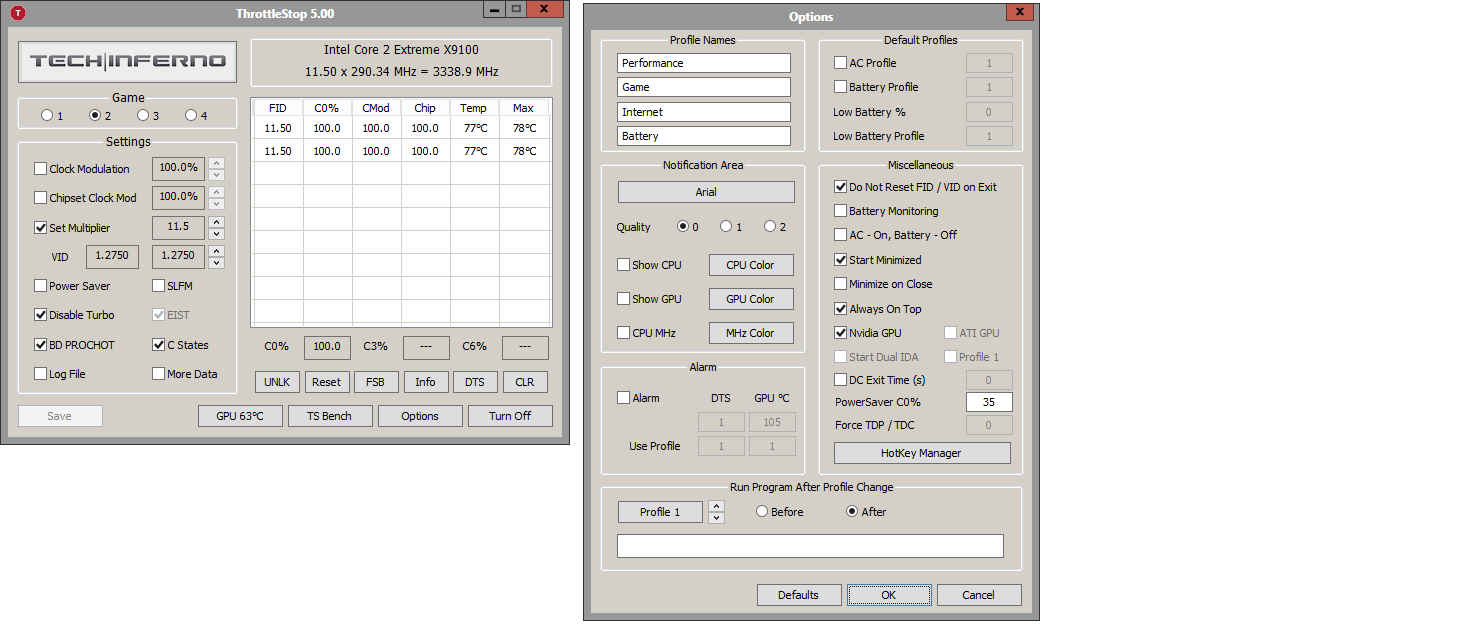
Task: Click the DTS button under the table
Action: pos(475,382)
